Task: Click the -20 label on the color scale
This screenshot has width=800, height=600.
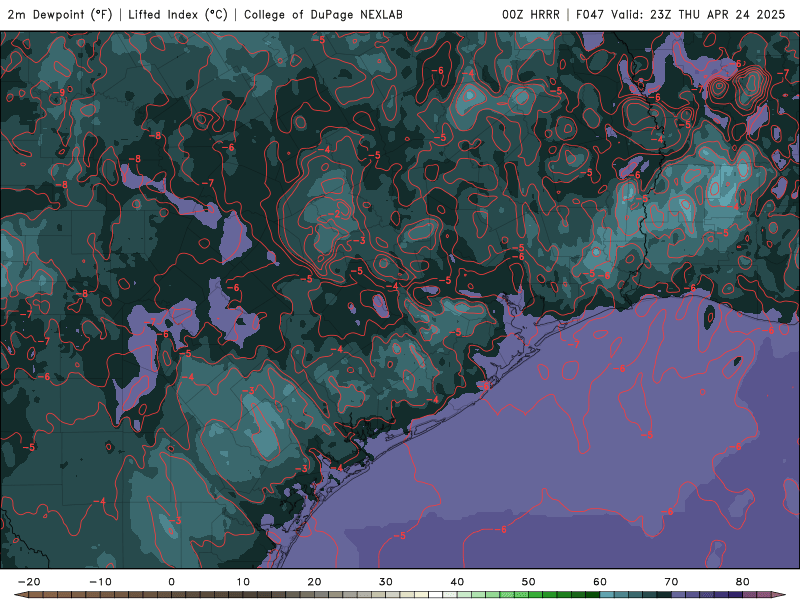Action: pos(29,582)
